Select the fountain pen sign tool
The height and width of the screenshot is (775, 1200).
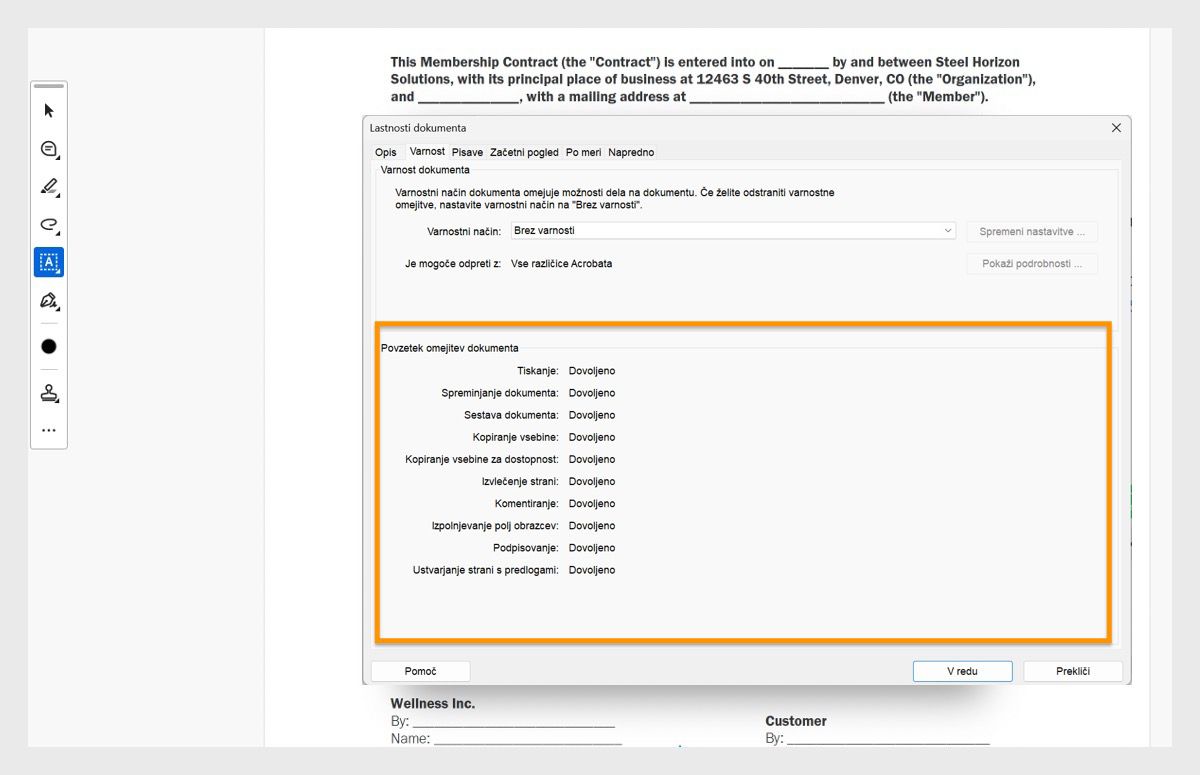pos(49,300)
